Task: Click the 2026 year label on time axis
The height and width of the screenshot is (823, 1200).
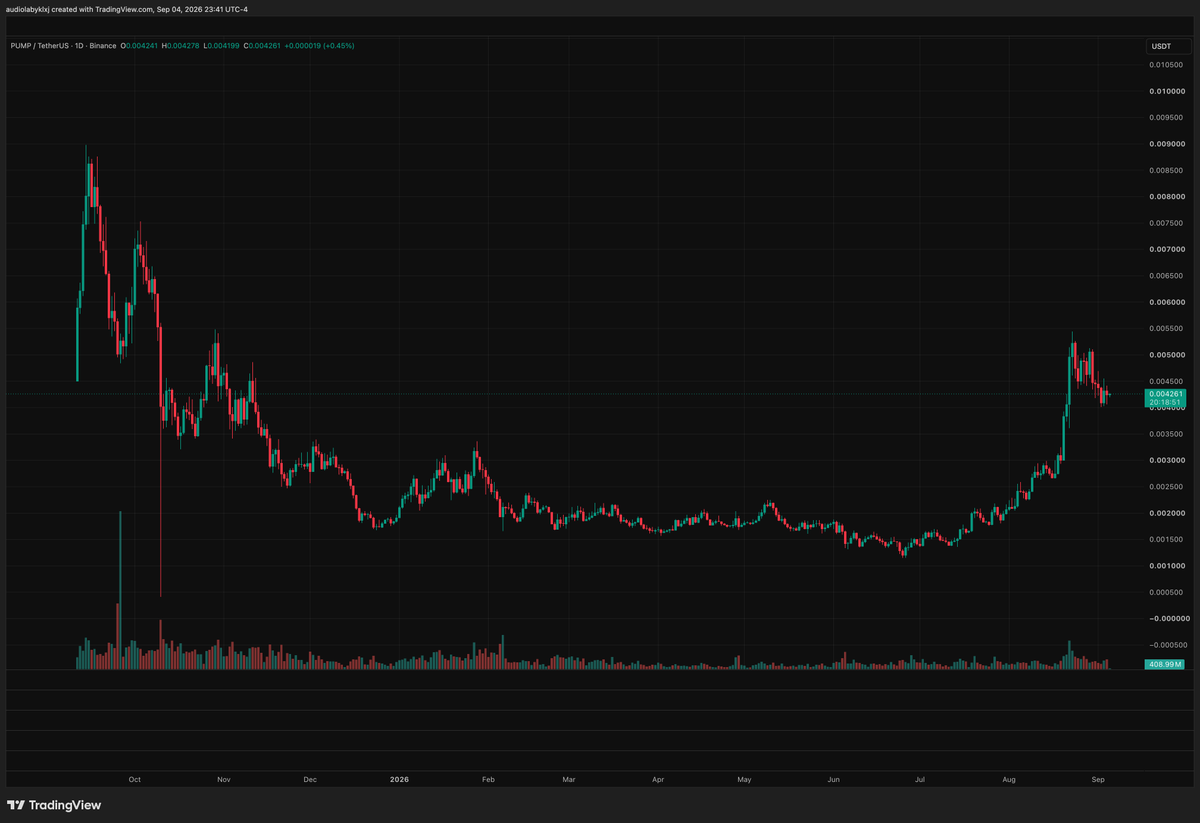Action: click(x=399, y=779)
